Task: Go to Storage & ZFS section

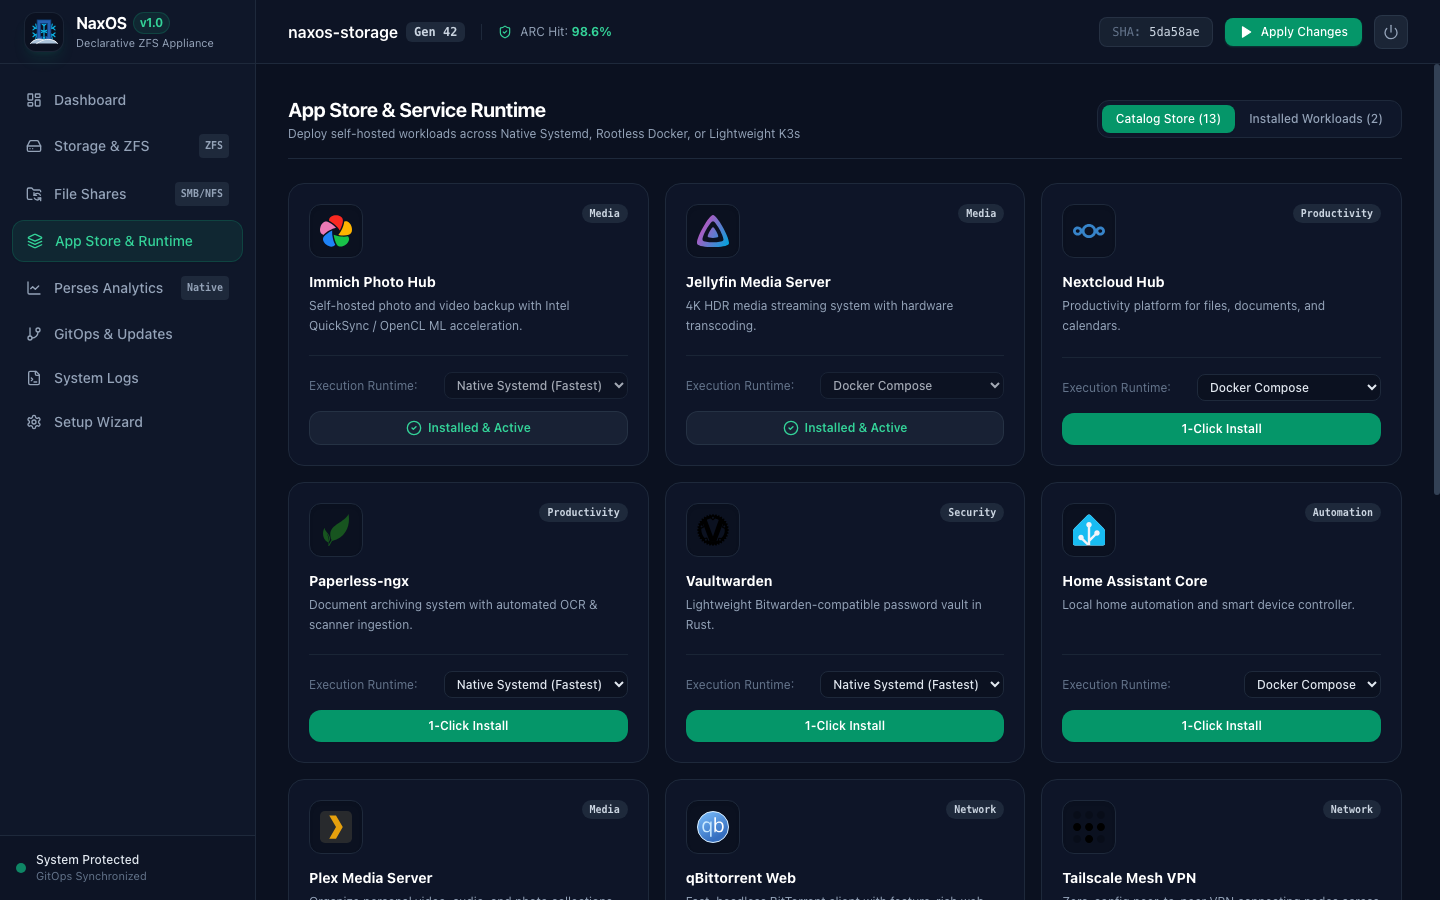Action: [x=127, y=146]
